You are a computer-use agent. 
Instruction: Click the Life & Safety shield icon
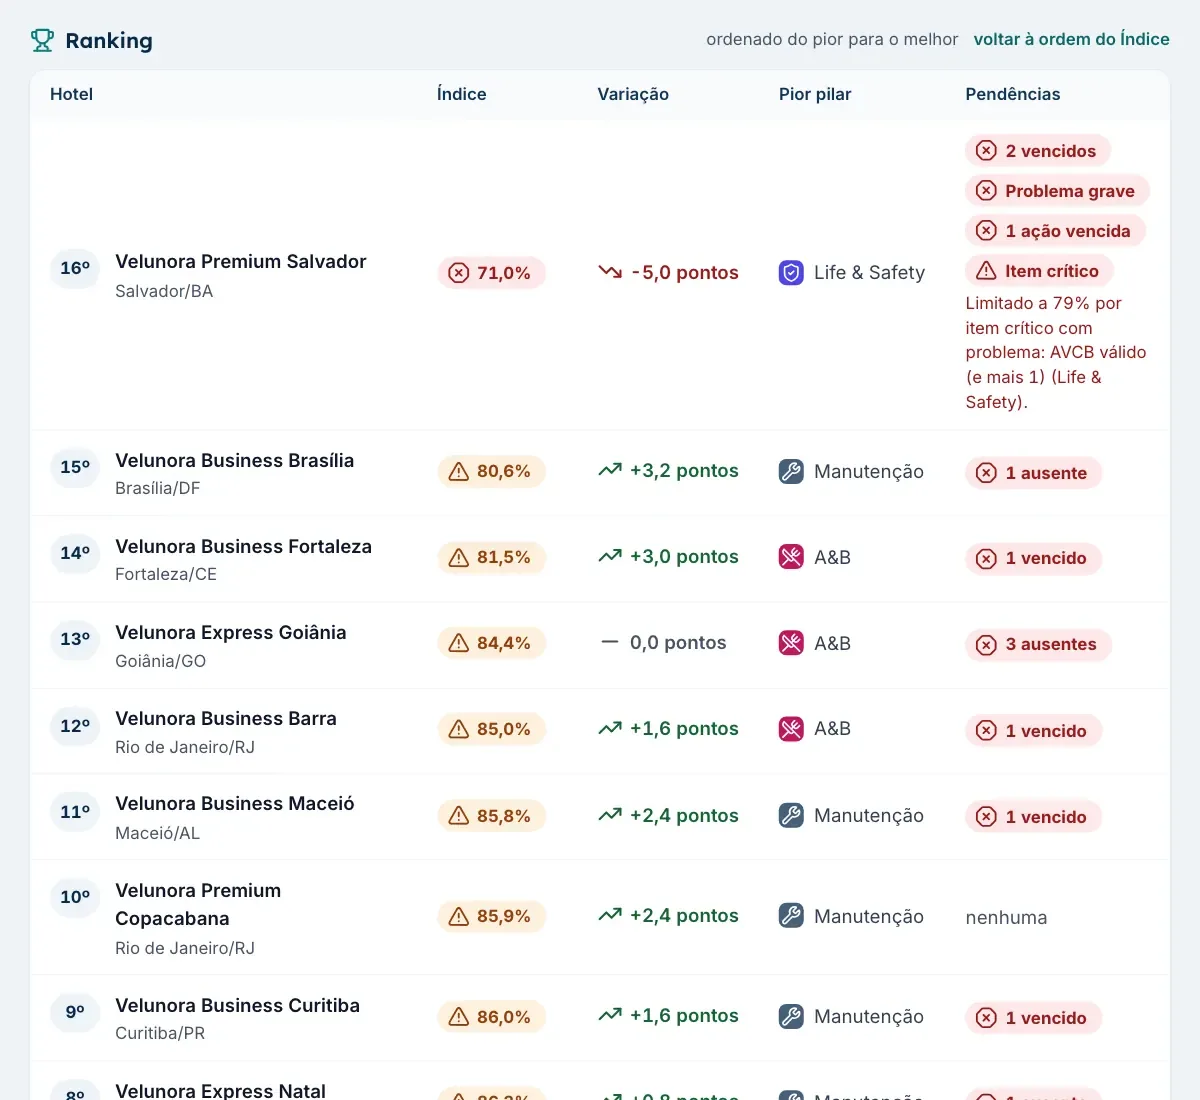(x=791, y=272)
